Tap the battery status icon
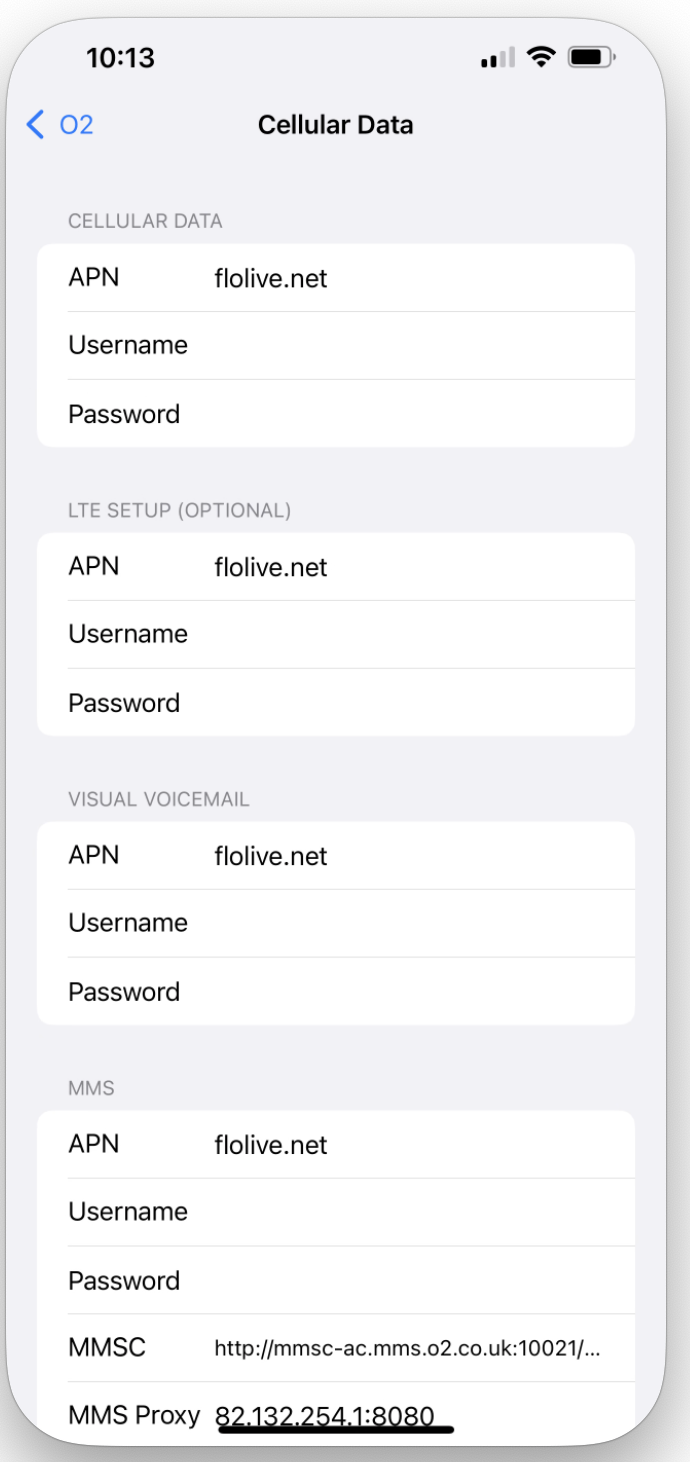Image resolution: width=690 pixels, height=1462 pixels. [x=591, y=58]
